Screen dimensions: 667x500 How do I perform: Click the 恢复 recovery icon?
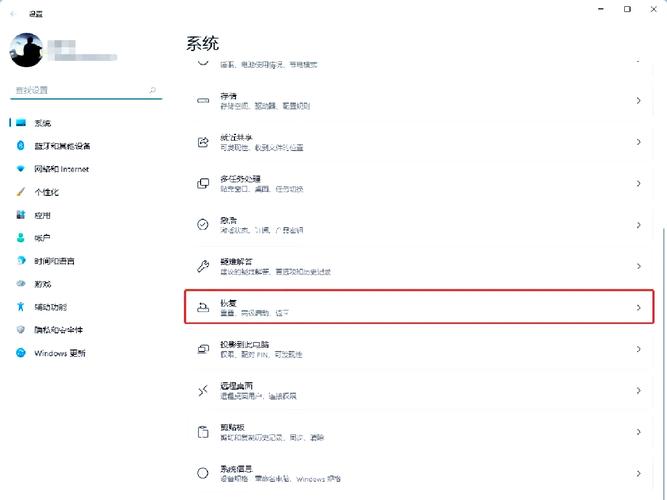pyautogui.click(x=203, y=307)
